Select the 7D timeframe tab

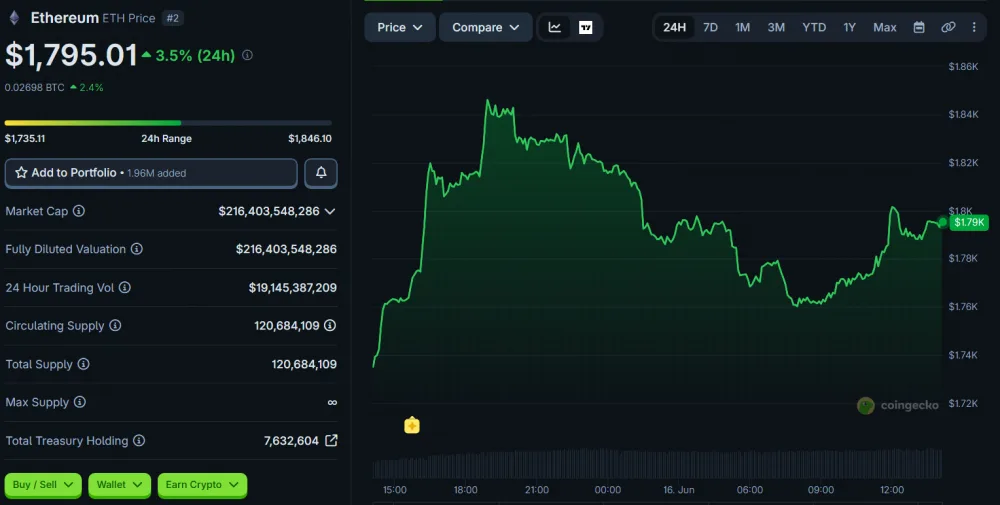710,27
